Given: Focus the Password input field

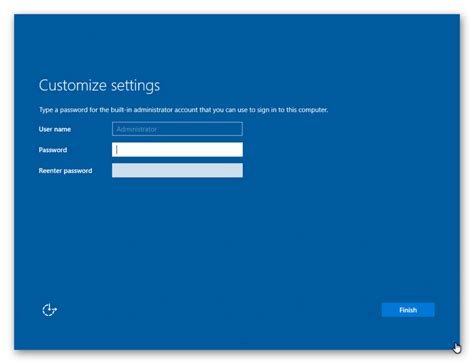Looking at the screenshot, I should coord(177,150).
